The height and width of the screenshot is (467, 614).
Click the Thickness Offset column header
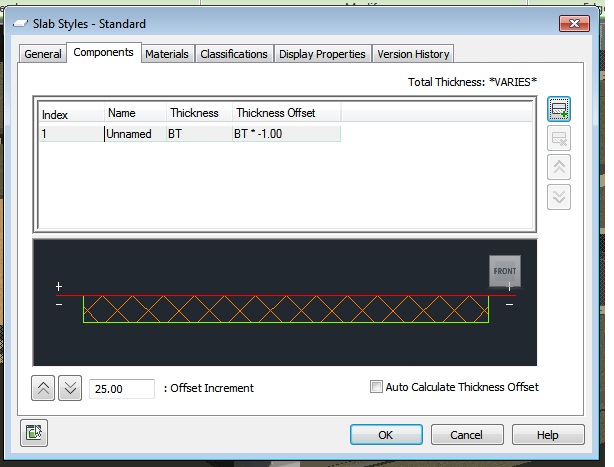click(x=287, y=113)
